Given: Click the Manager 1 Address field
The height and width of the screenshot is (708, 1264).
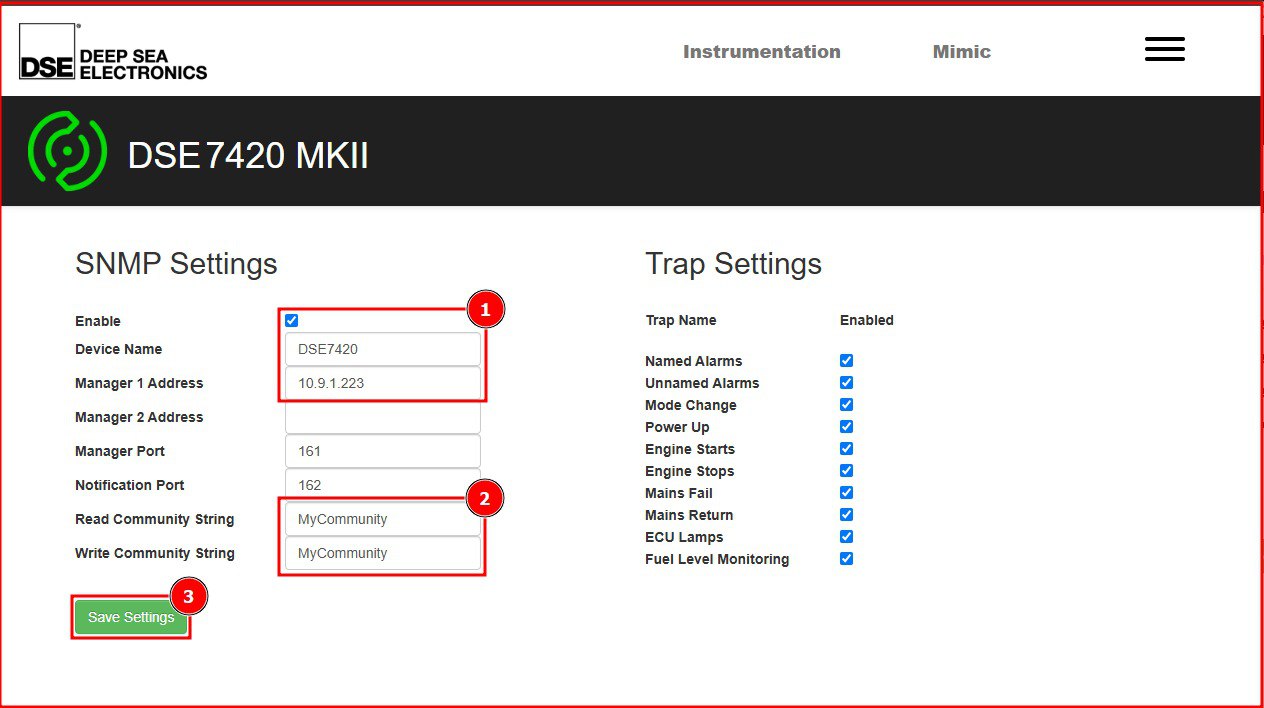Looking at the screenshot, I should [383, 384].
